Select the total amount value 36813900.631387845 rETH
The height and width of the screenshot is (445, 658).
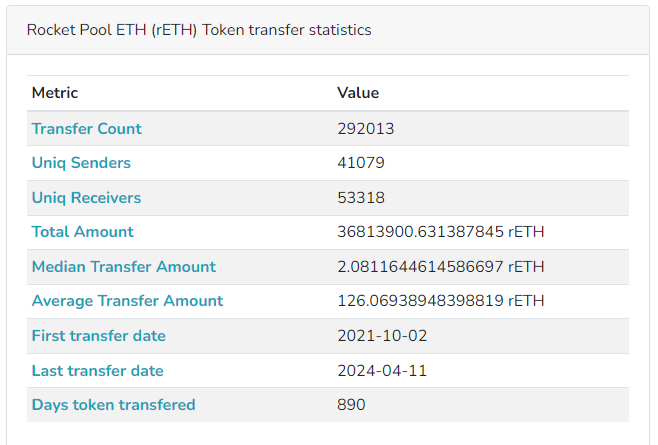441,232
